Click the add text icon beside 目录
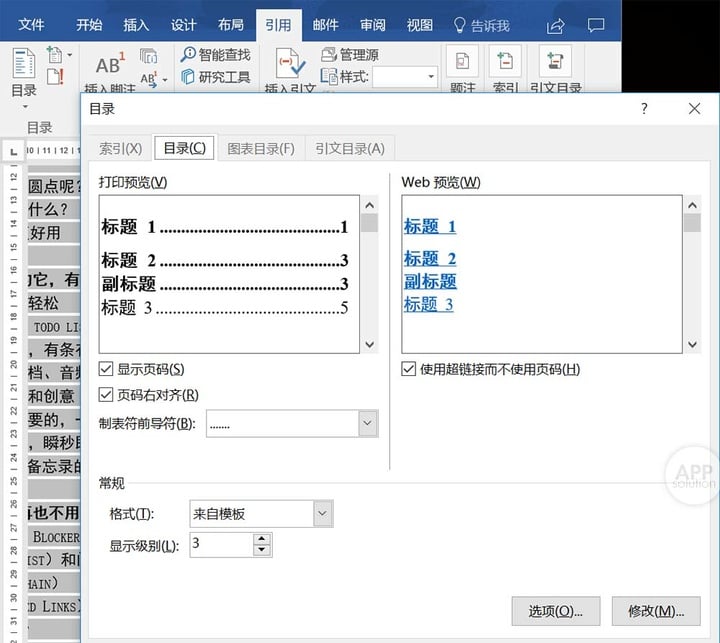Screen dimensions: 720x643 click(55, 55)
